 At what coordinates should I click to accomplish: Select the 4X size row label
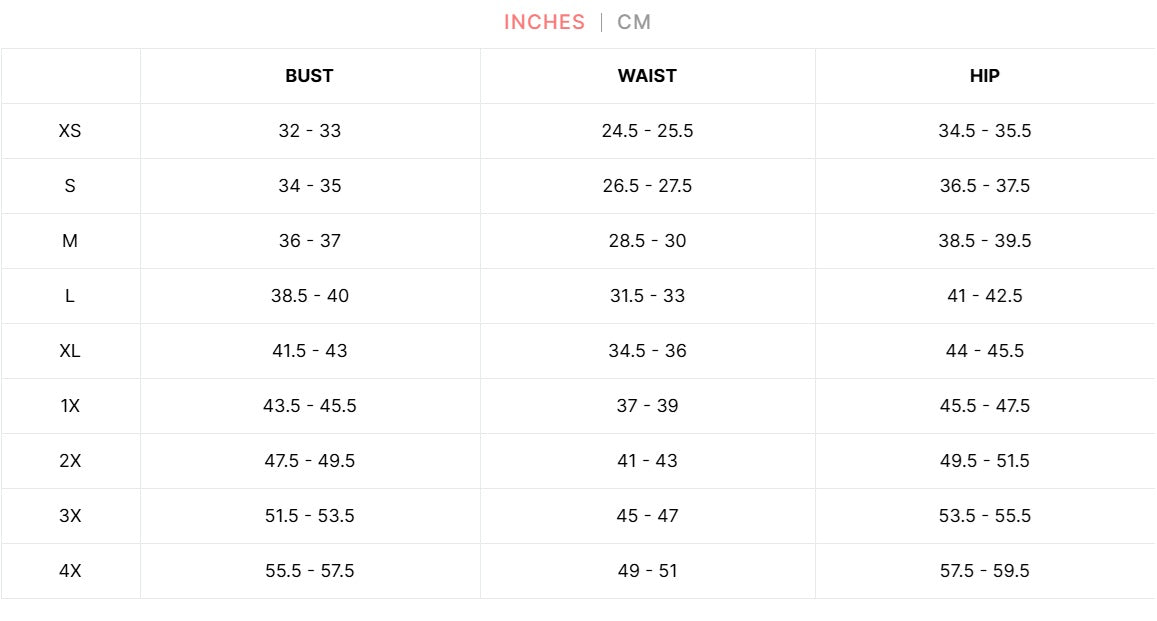point(70,571)
